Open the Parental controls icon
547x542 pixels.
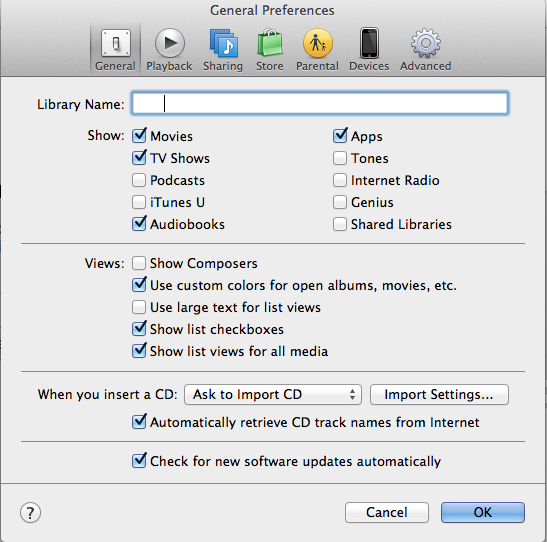[317, 43]
